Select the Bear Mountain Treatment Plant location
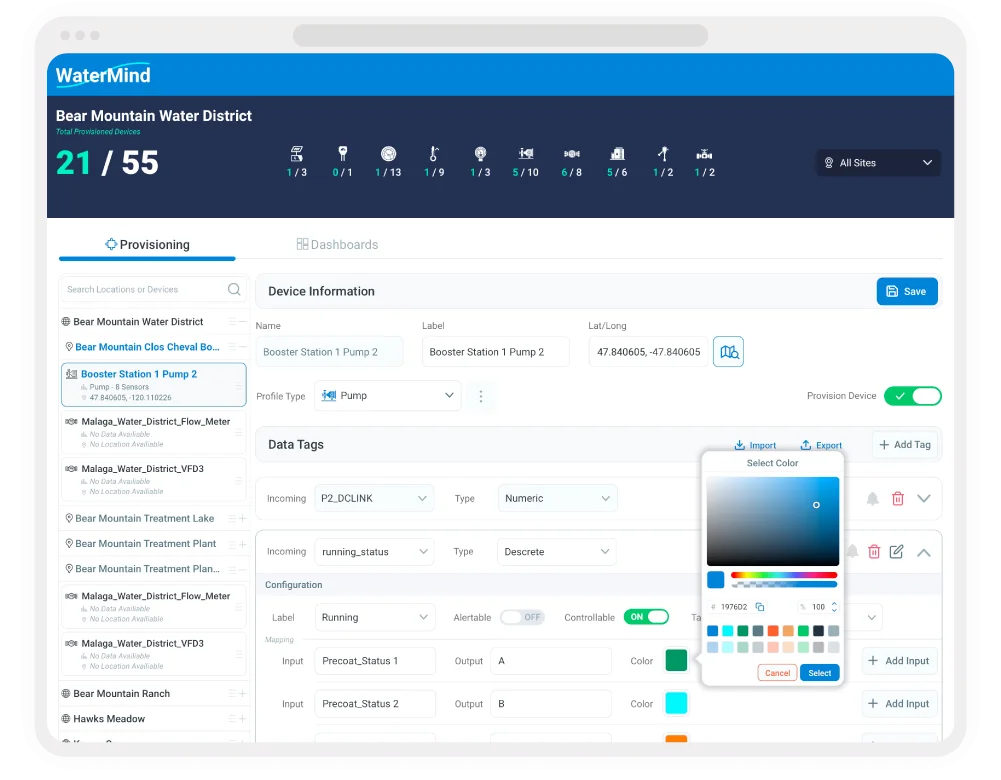This screenshot has height=780, width=1001. click(146, 544)
